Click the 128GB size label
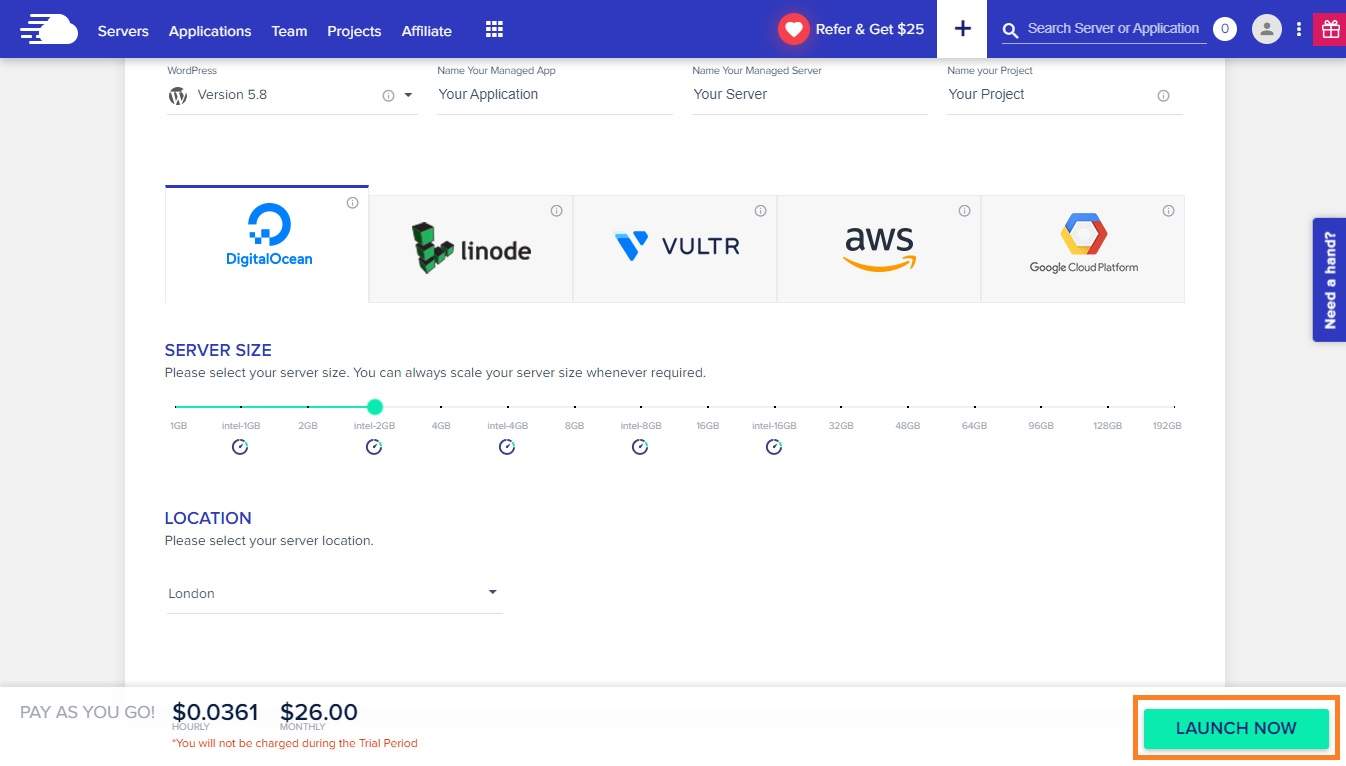1346x766 pixels. (1108, 426)
